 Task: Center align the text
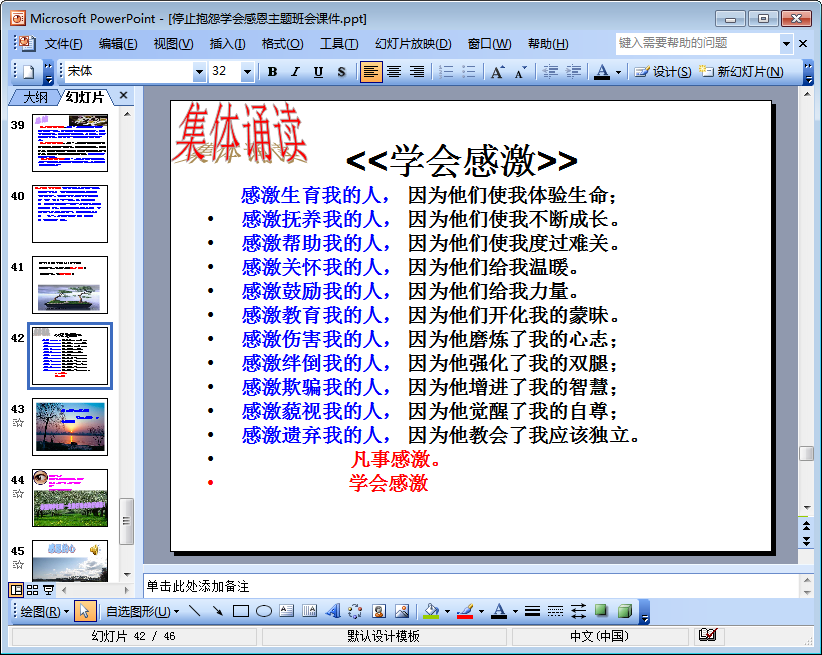tap(394, 72)
